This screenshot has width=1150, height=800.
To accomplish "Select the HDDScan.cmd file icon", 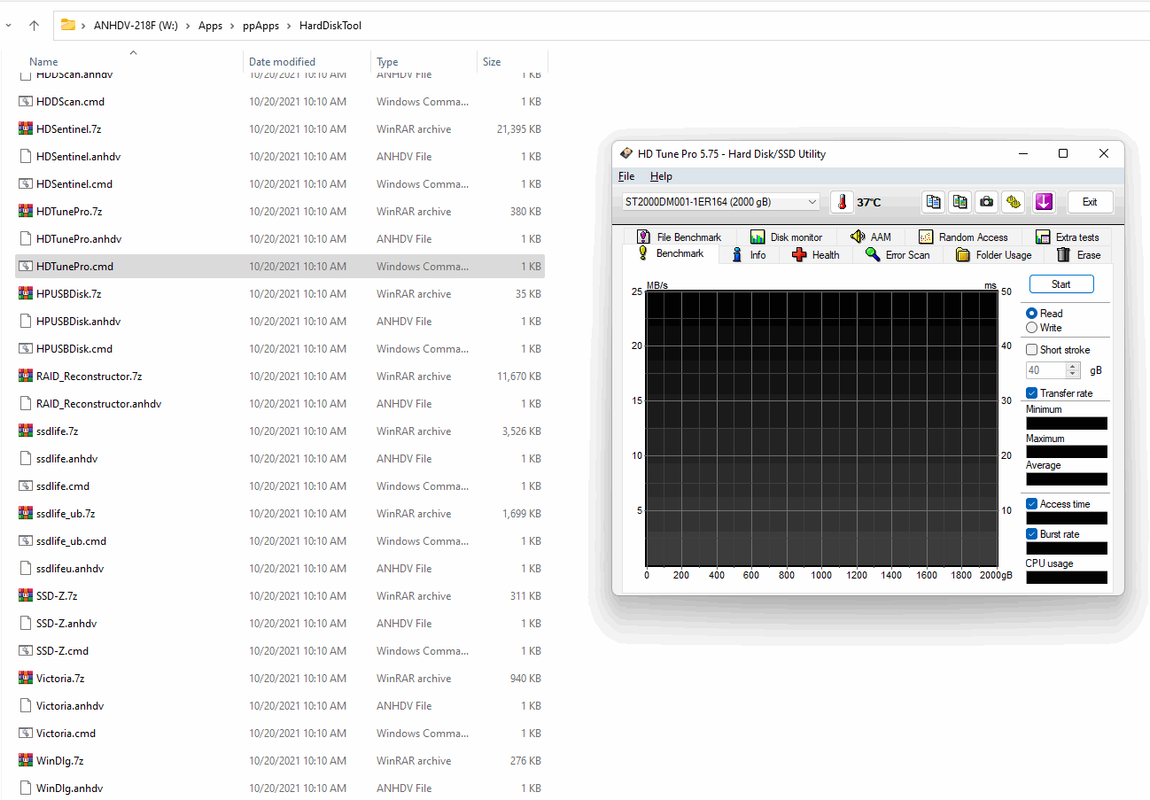I will coord(25,101).
